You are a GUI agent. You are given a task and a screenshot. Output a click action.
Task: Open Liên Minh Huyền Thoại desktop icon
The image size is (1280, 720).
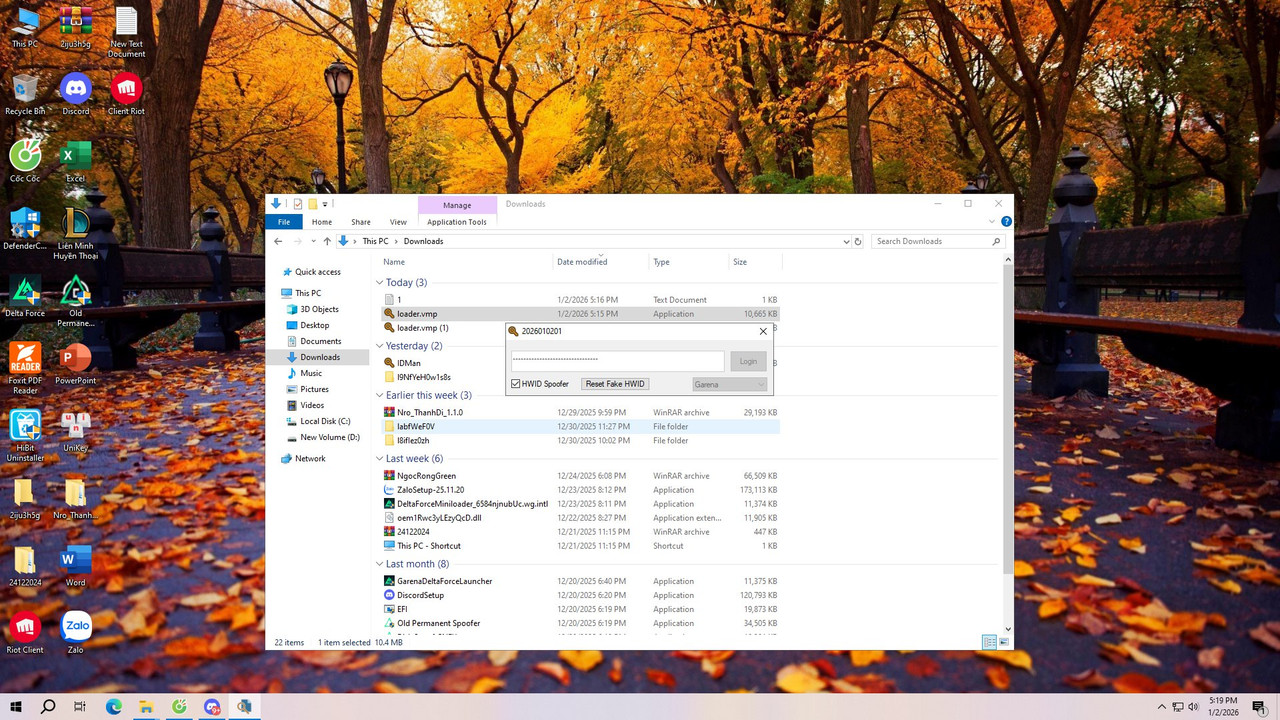click(x=76, y=234)
